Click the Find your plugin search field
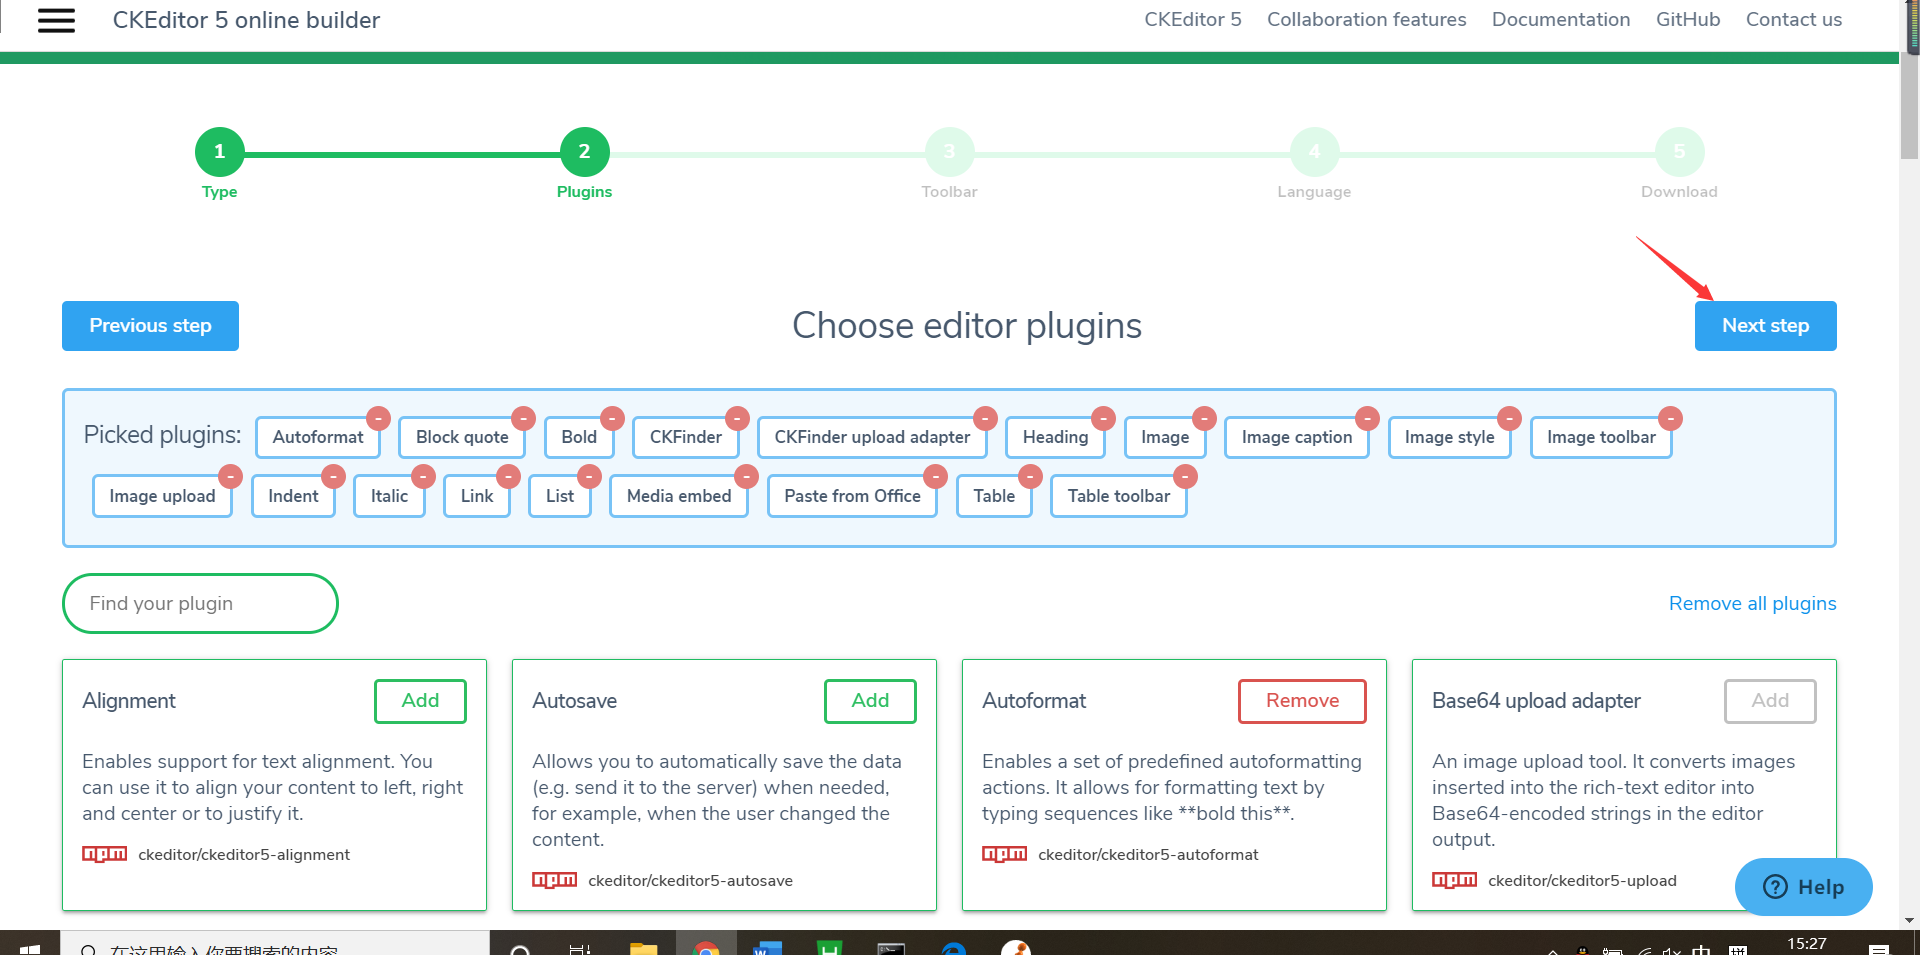This screenshot has height=955, width=1920. pos(199,603)
